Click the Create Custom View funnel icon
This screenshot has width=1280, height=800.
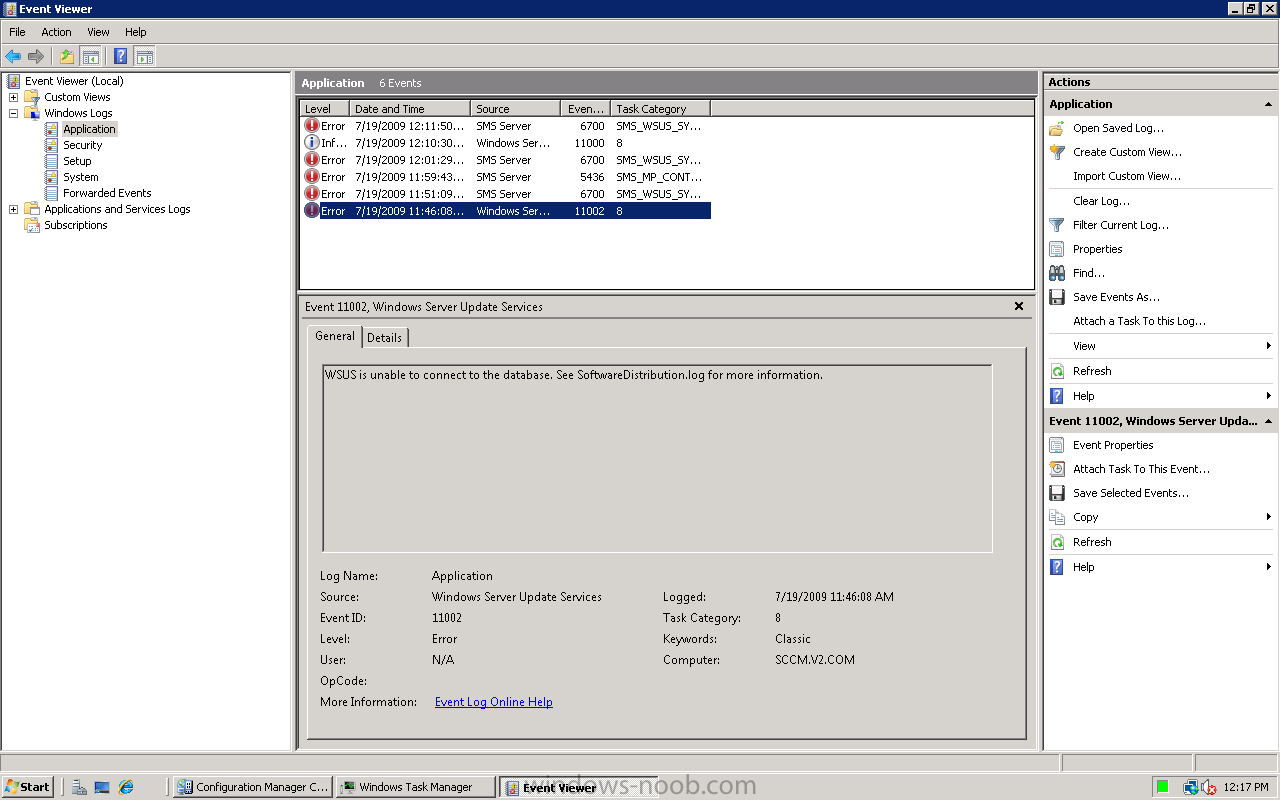[x=1057, y=152]
